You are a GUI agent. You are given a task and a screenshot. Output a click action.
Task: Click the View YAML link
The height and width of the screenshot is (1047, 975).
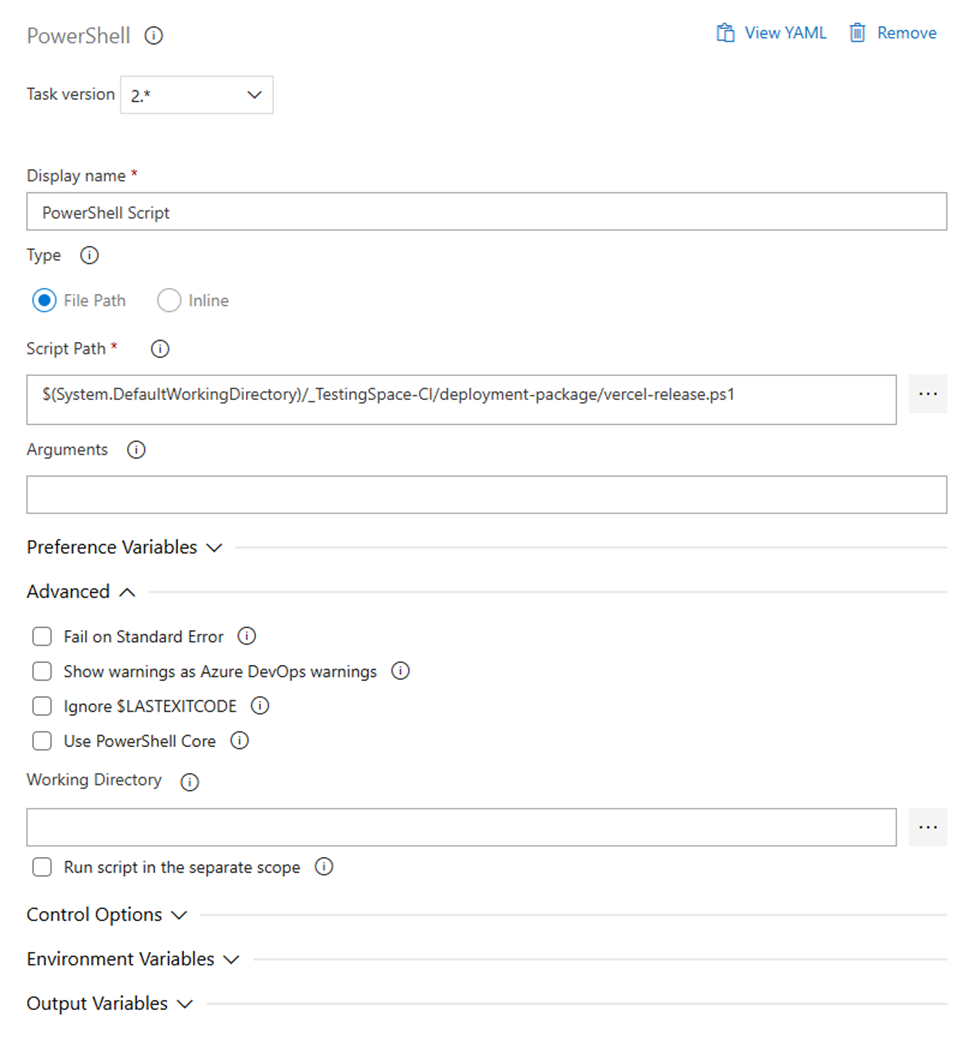772,33
